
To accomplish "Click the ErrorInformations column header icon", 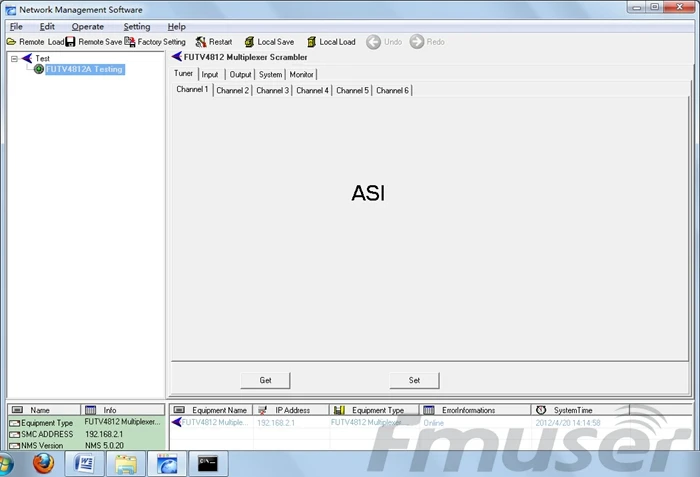I will [429, 410].
